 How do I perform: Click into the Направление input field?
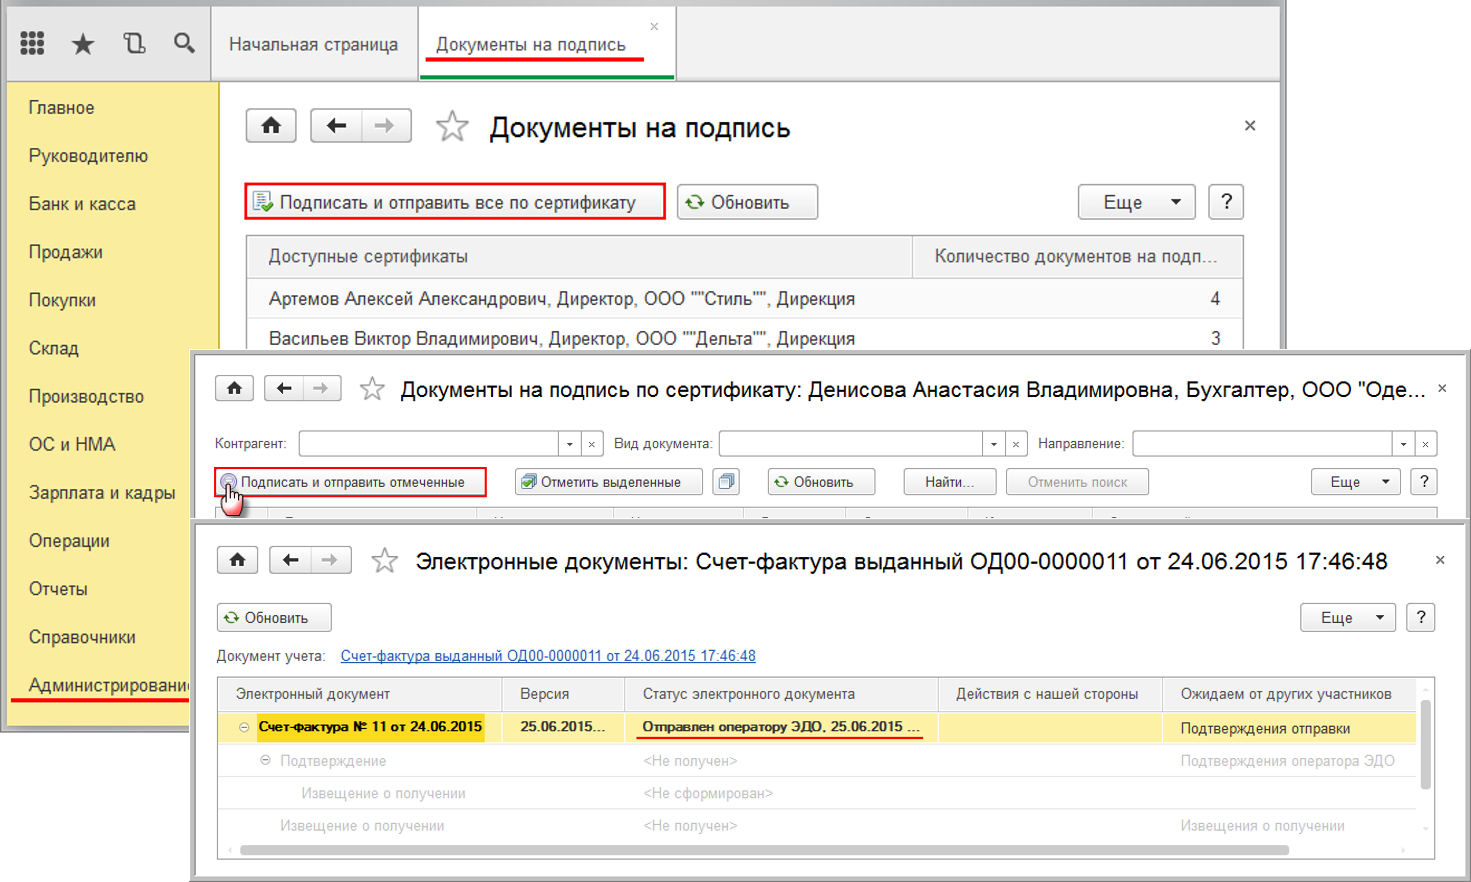1263,444
